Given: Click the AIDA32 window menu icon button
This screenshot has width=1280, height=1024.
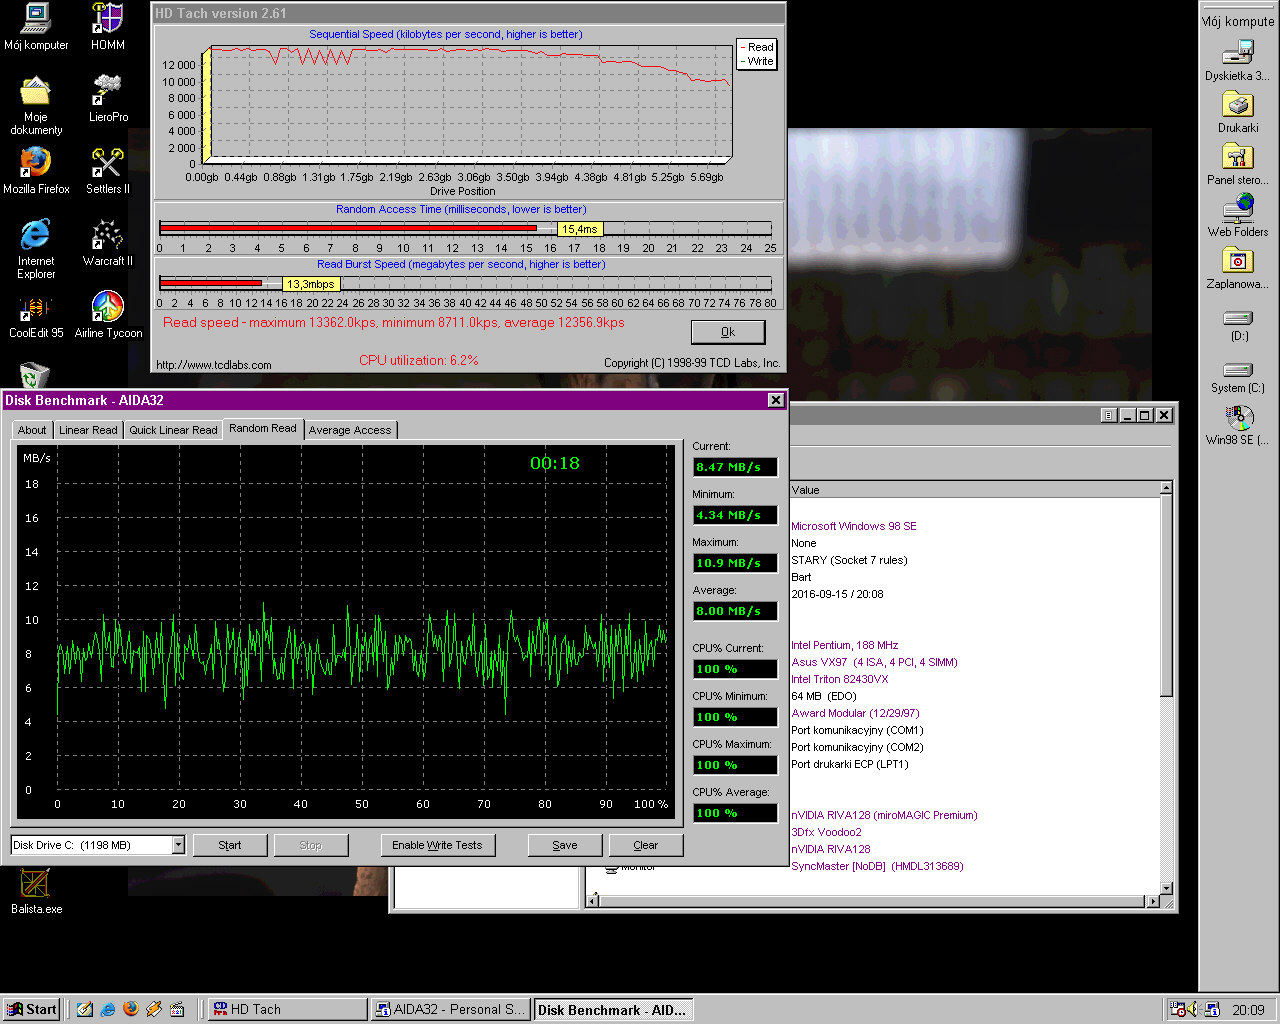Looking at the screenshot, I should 1108,415.
